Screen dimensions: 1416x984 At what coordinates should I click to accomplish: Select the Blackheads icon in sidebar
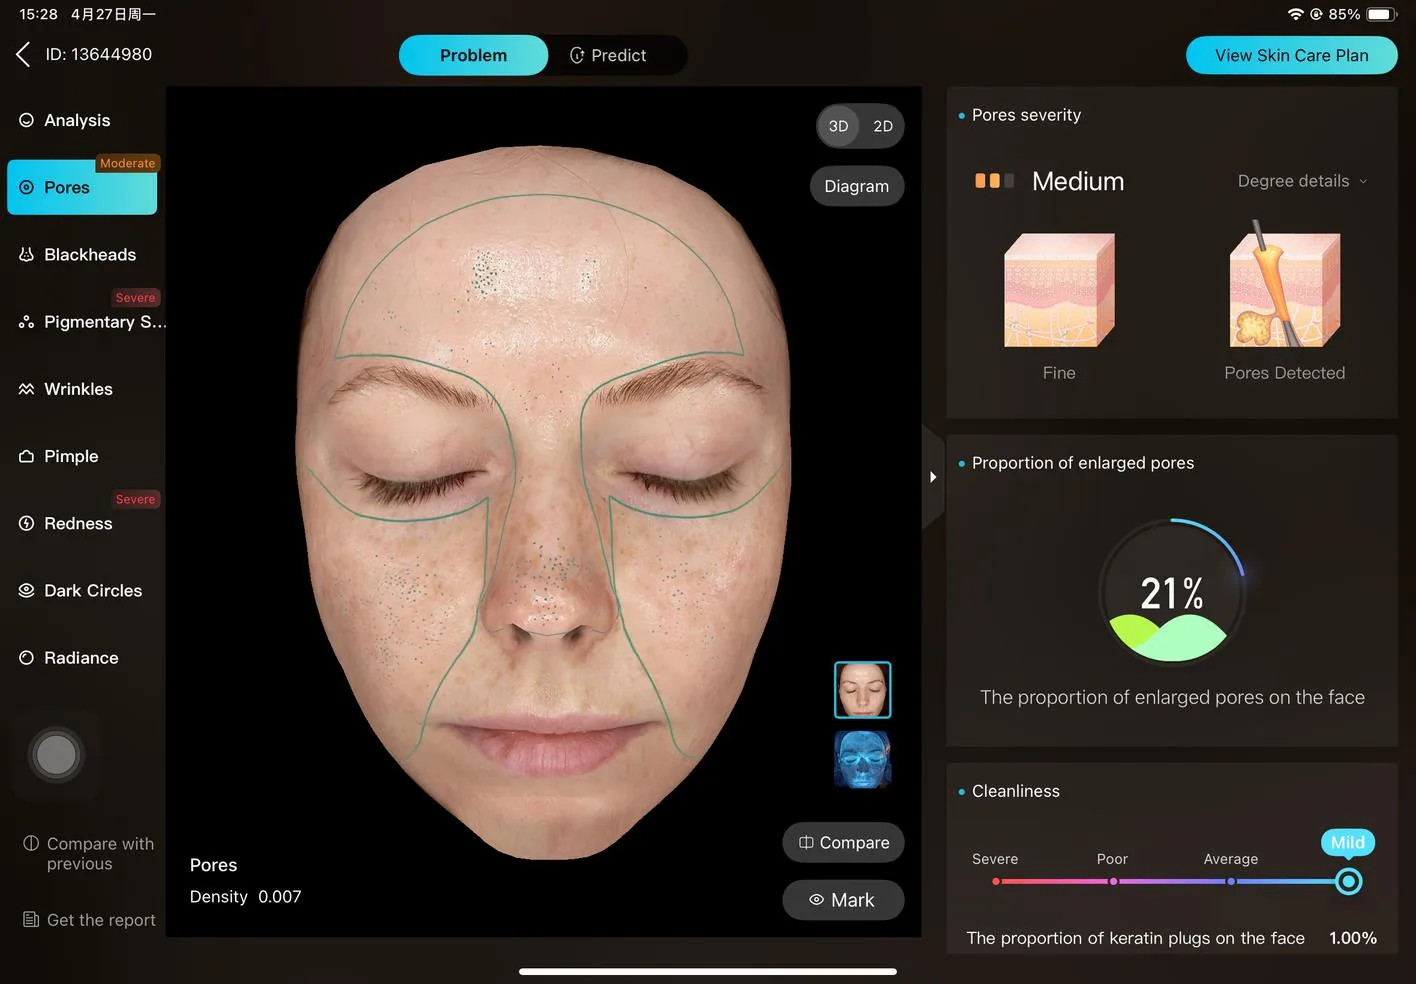tap(27, 254)
